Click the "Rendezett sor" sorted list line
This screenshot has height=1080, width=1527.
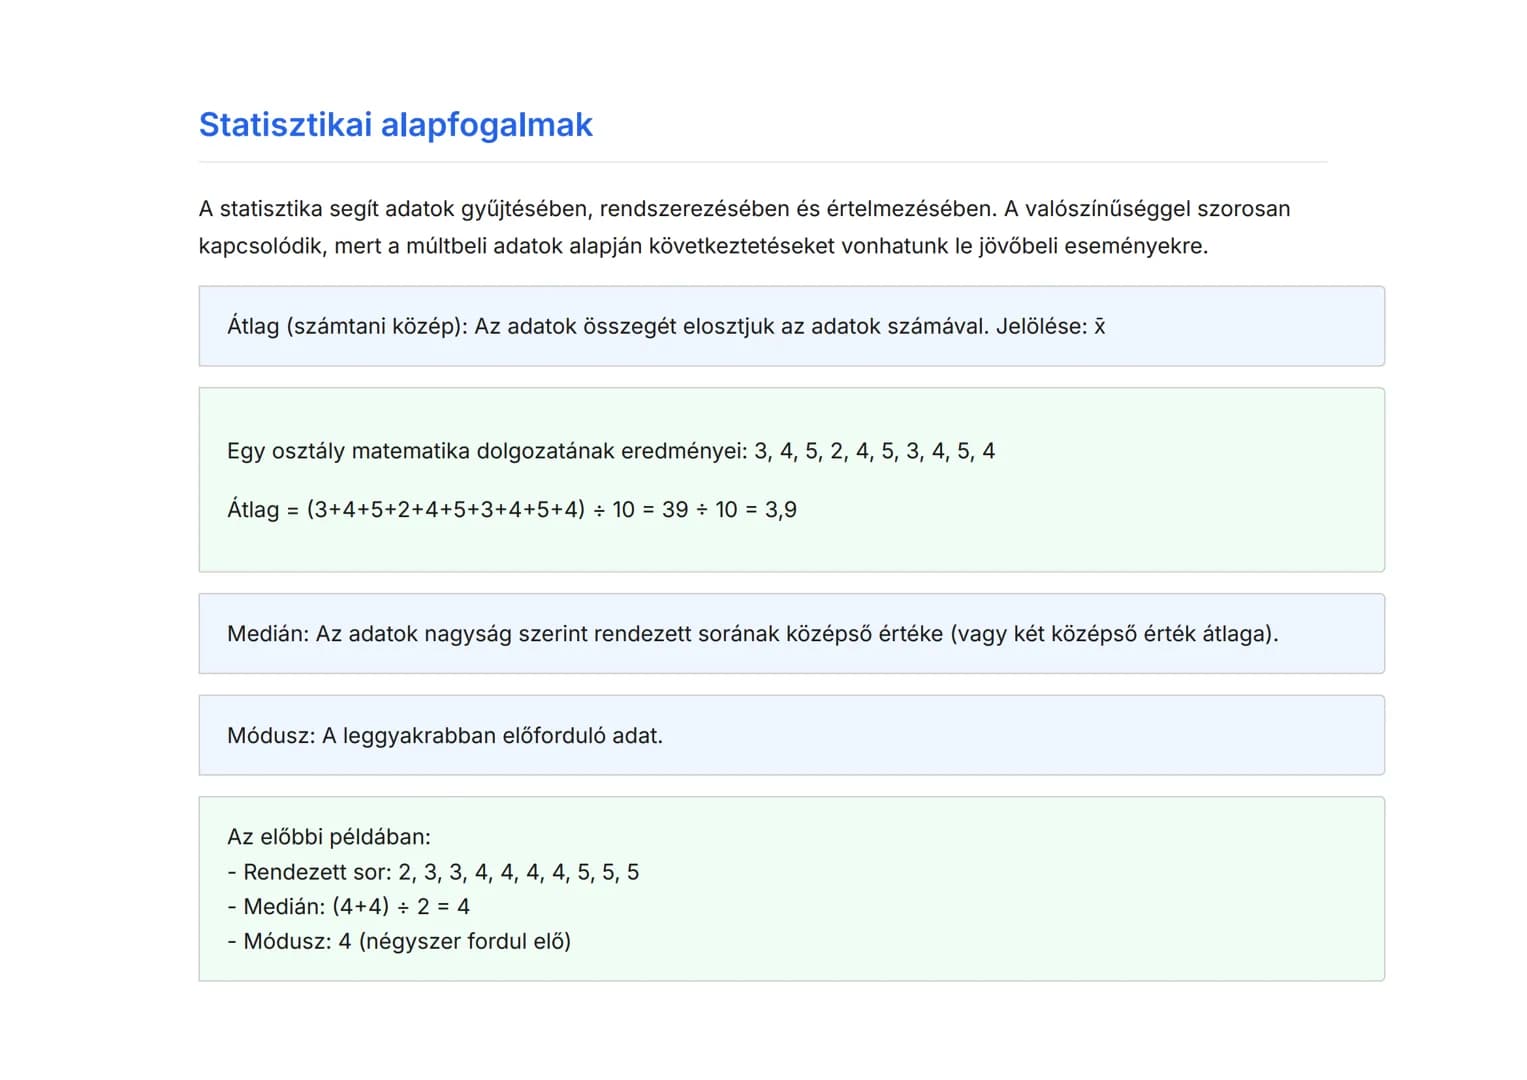click(x=433, y=872)
